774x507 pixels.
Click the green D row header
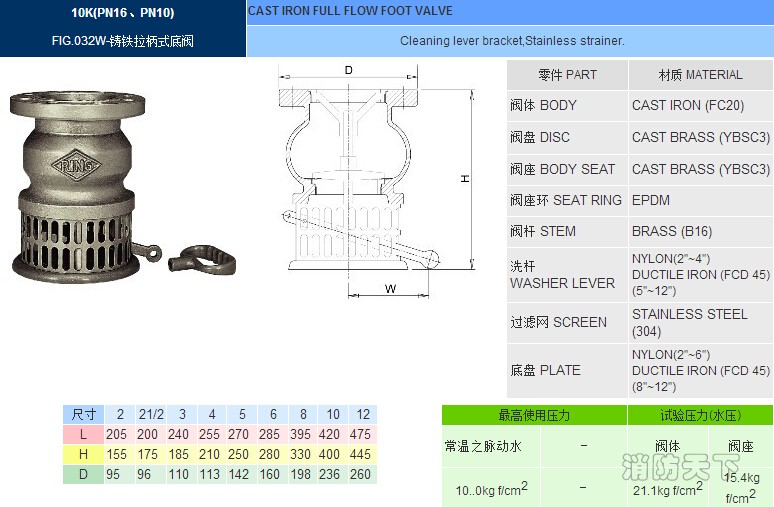coord(84,474)
